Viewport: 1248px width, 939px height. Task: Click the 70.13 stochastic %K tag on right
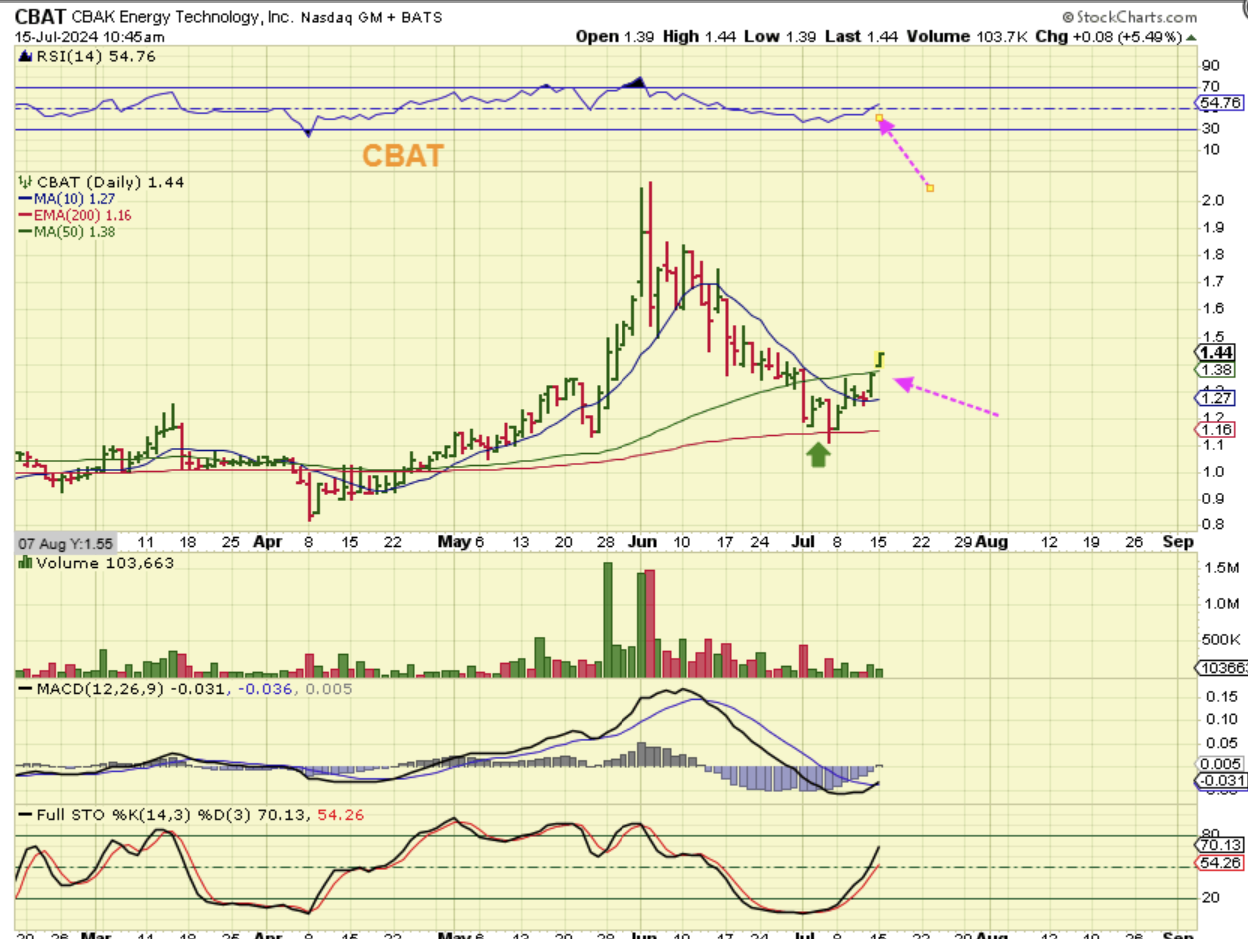click(1219, 844)
